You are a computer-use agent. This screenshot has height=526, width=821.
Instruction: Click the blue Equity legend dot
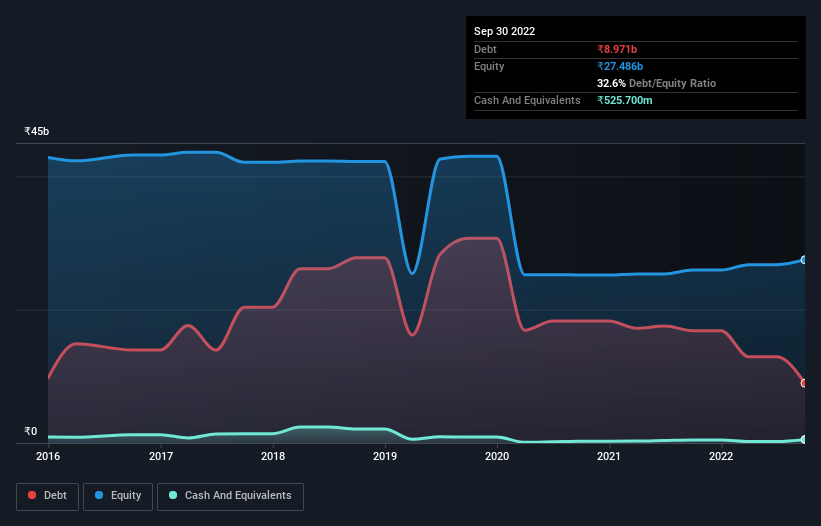tap(99, 495)
